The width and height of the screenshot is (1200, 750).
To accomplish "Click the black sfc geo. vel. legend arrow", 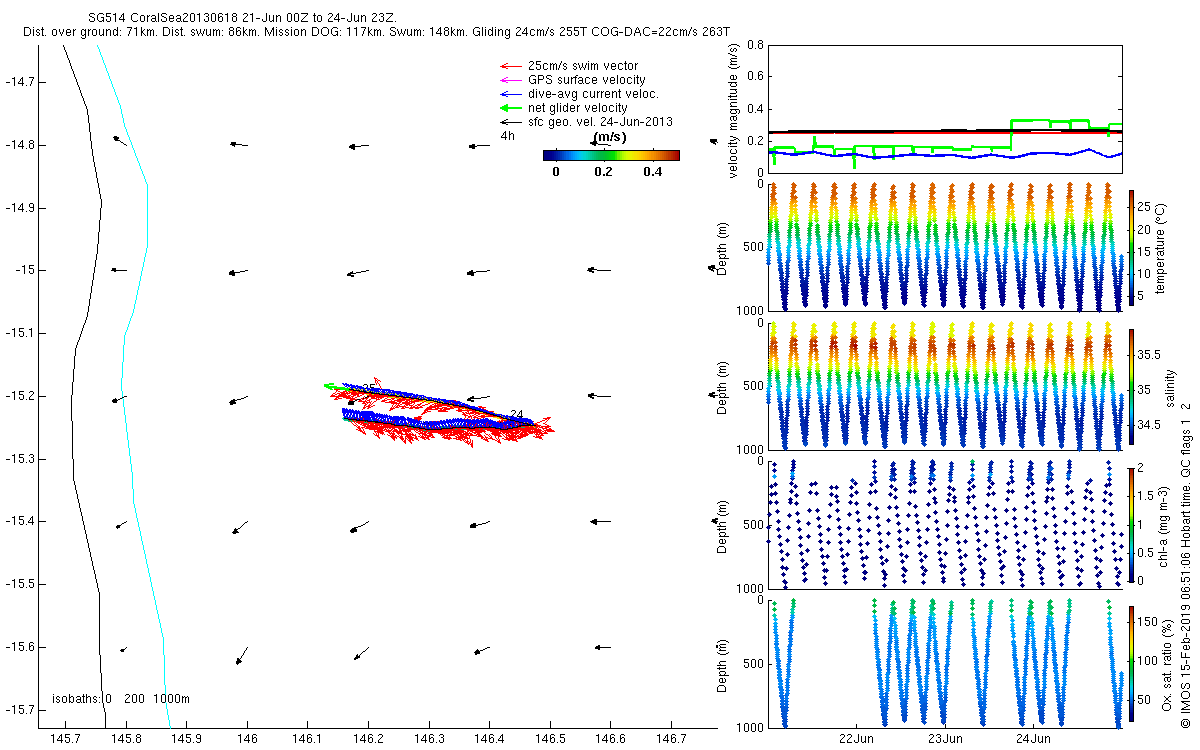I will coord(511,122).
